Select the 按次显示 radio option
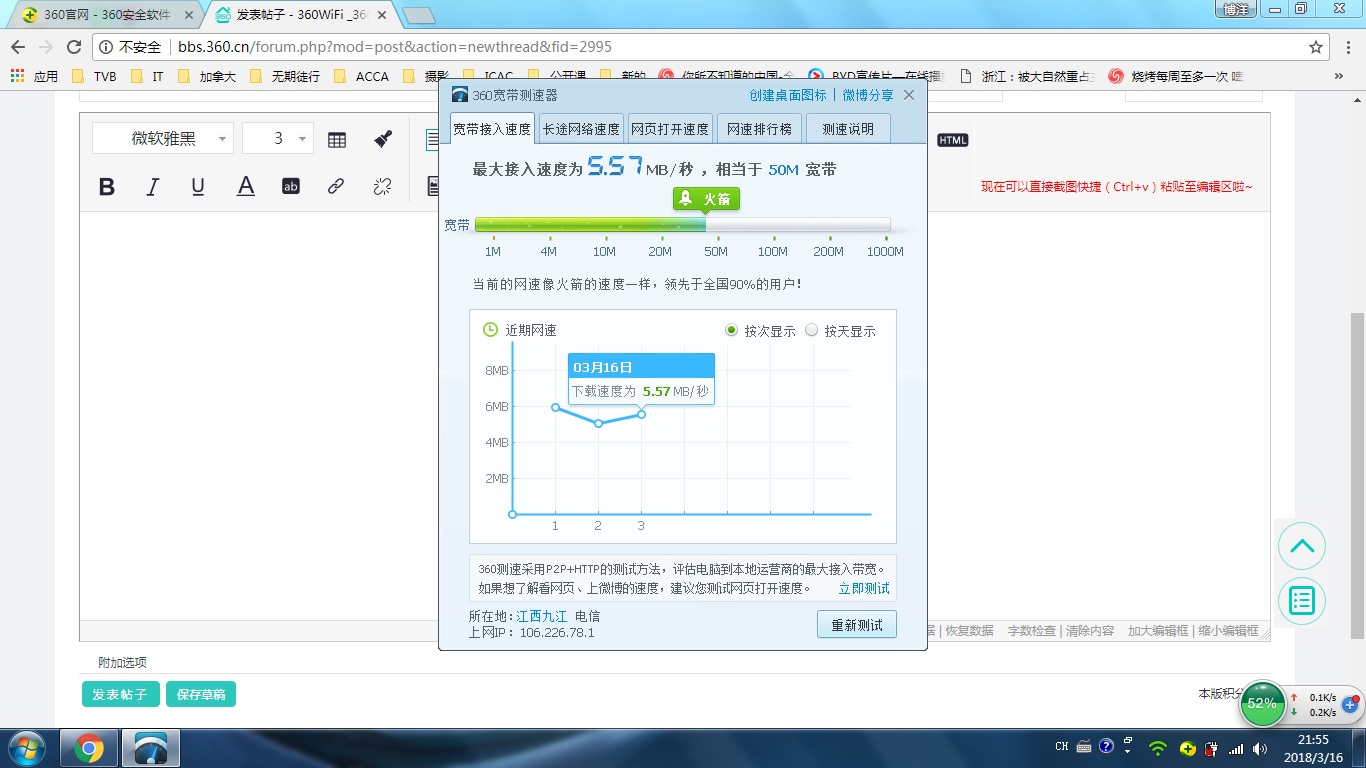 click(731, 331)
